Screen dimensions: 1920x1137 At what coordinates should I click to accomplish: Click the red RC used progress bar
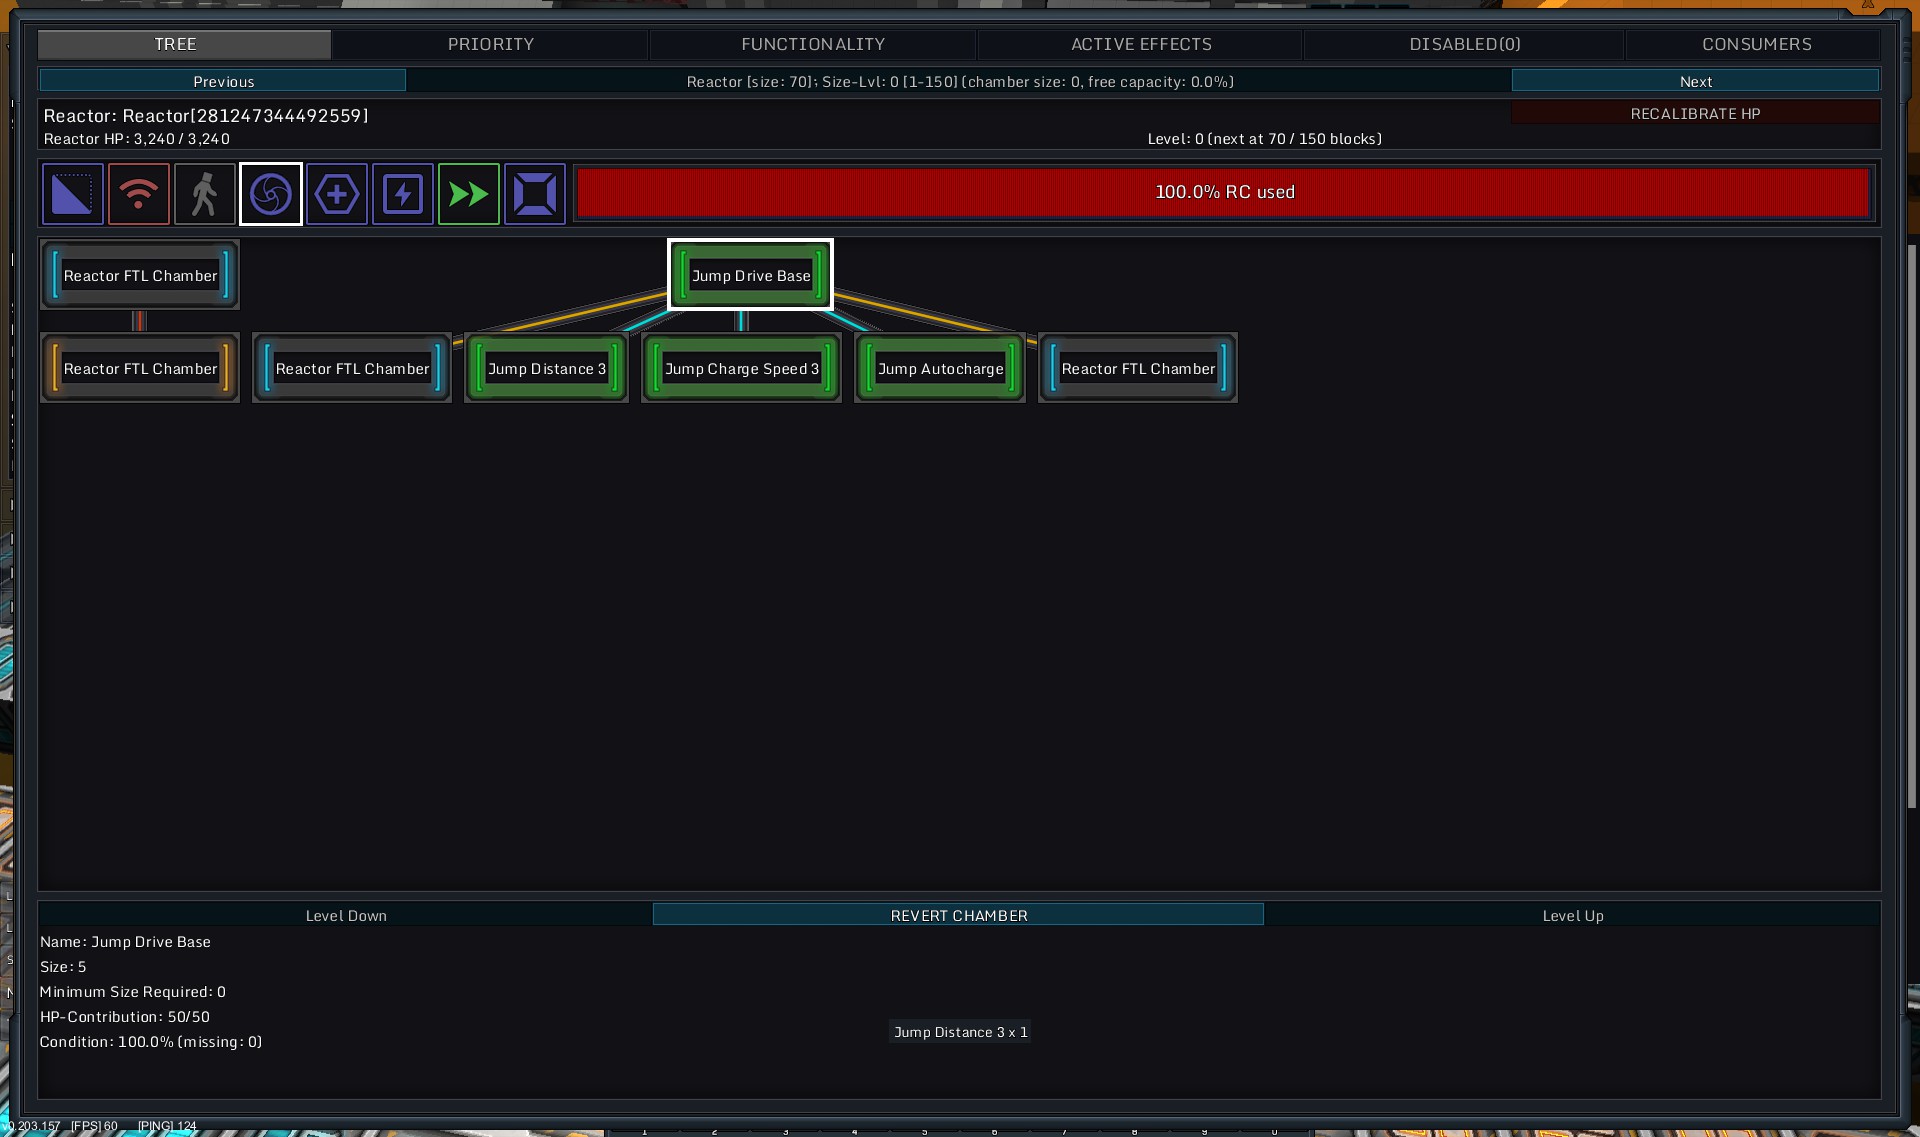1223,192
